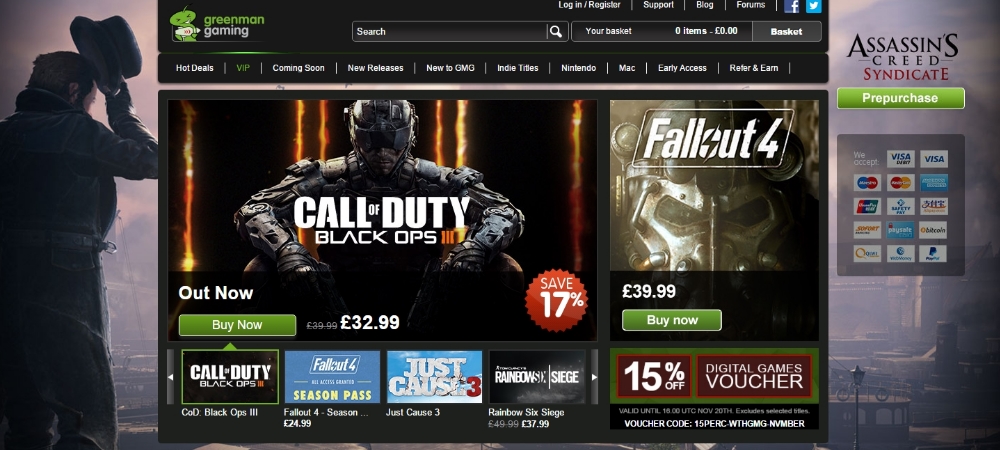Screen dimensions: 1000x450
Task: Click the Maestro payment icon
Action: point(867,183)
